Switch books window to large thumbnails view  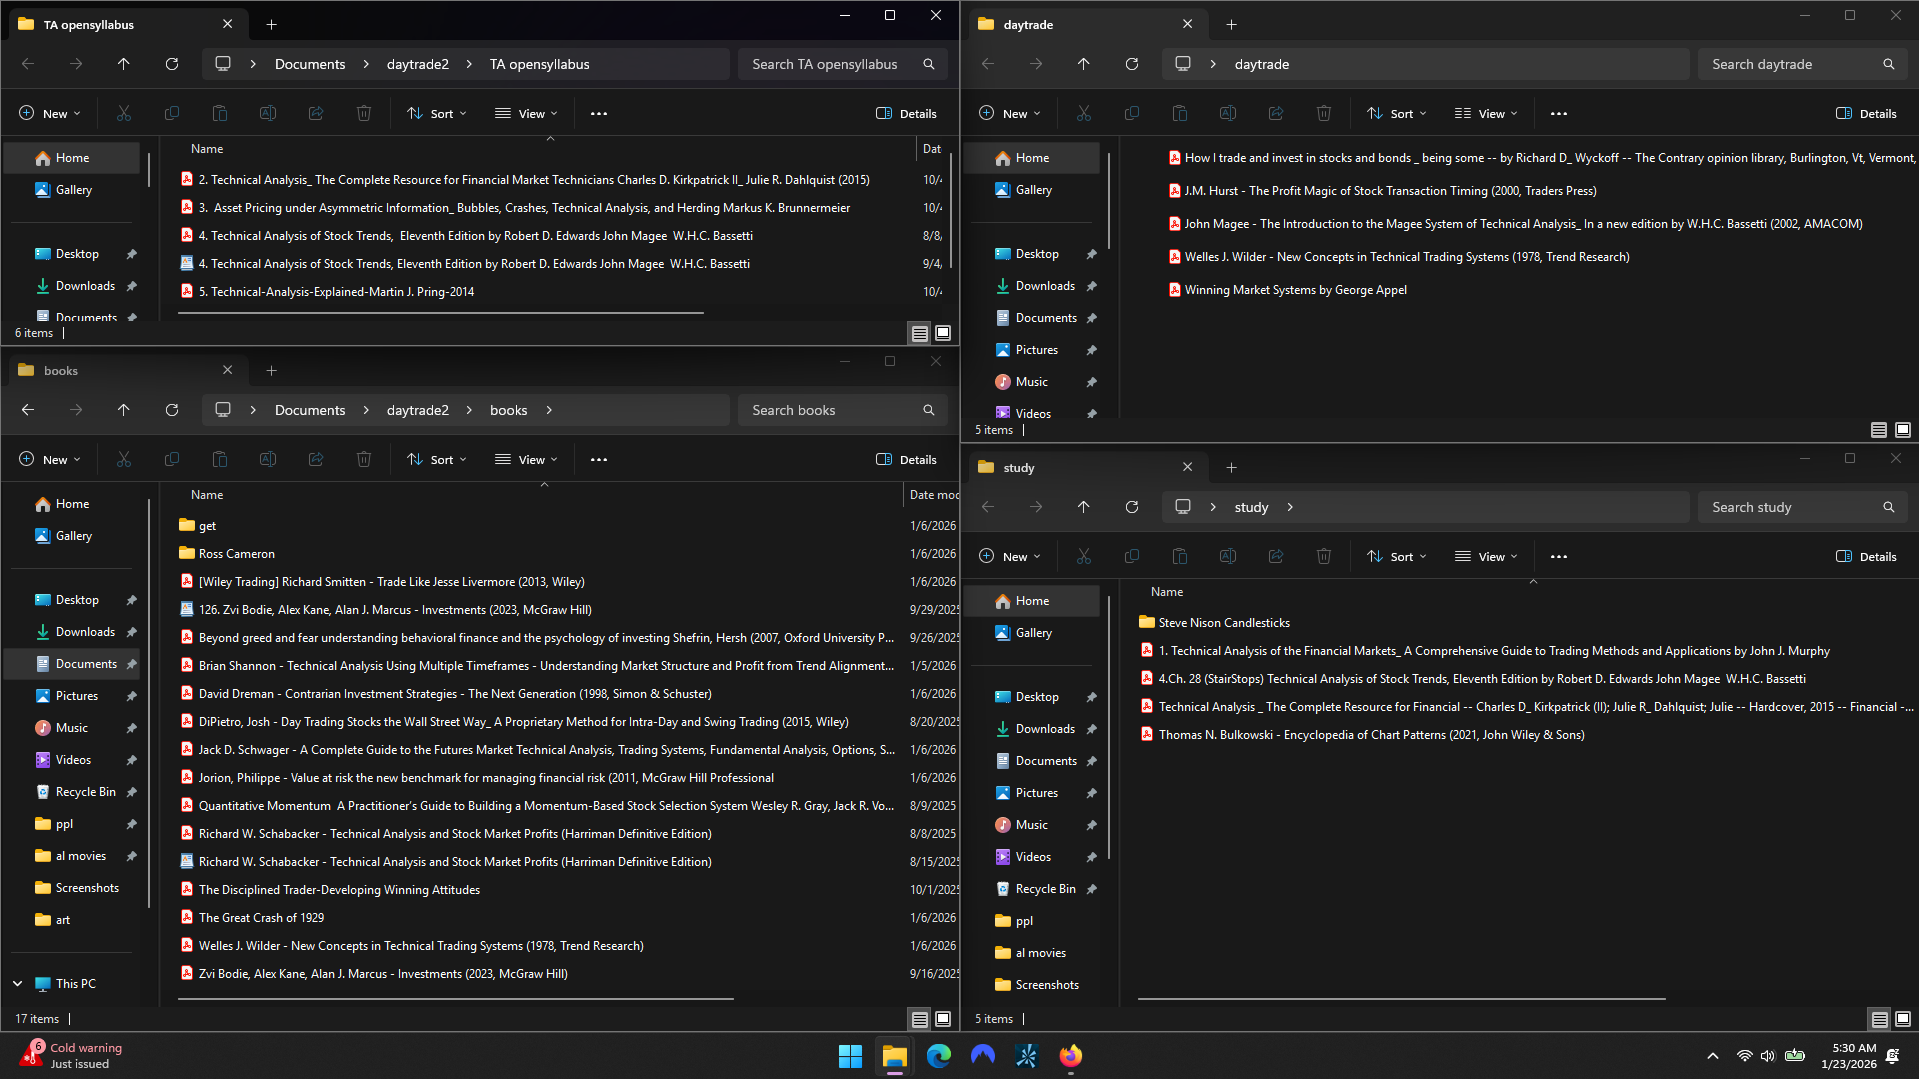(x=943, y=1019)
